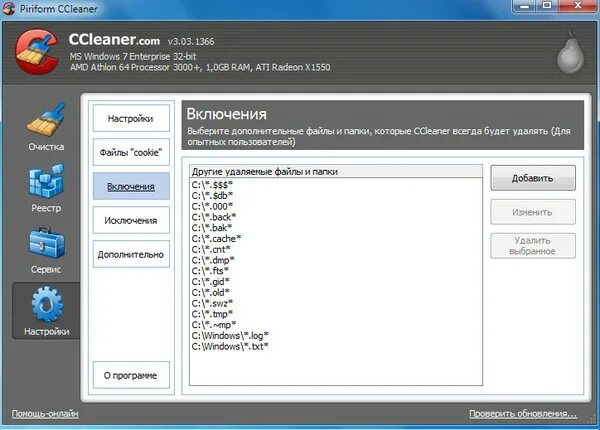The width and height of the screenshot is (600, 430).
Task: Select the C:\Windows\*.log* entry
Action: [230, 336]
